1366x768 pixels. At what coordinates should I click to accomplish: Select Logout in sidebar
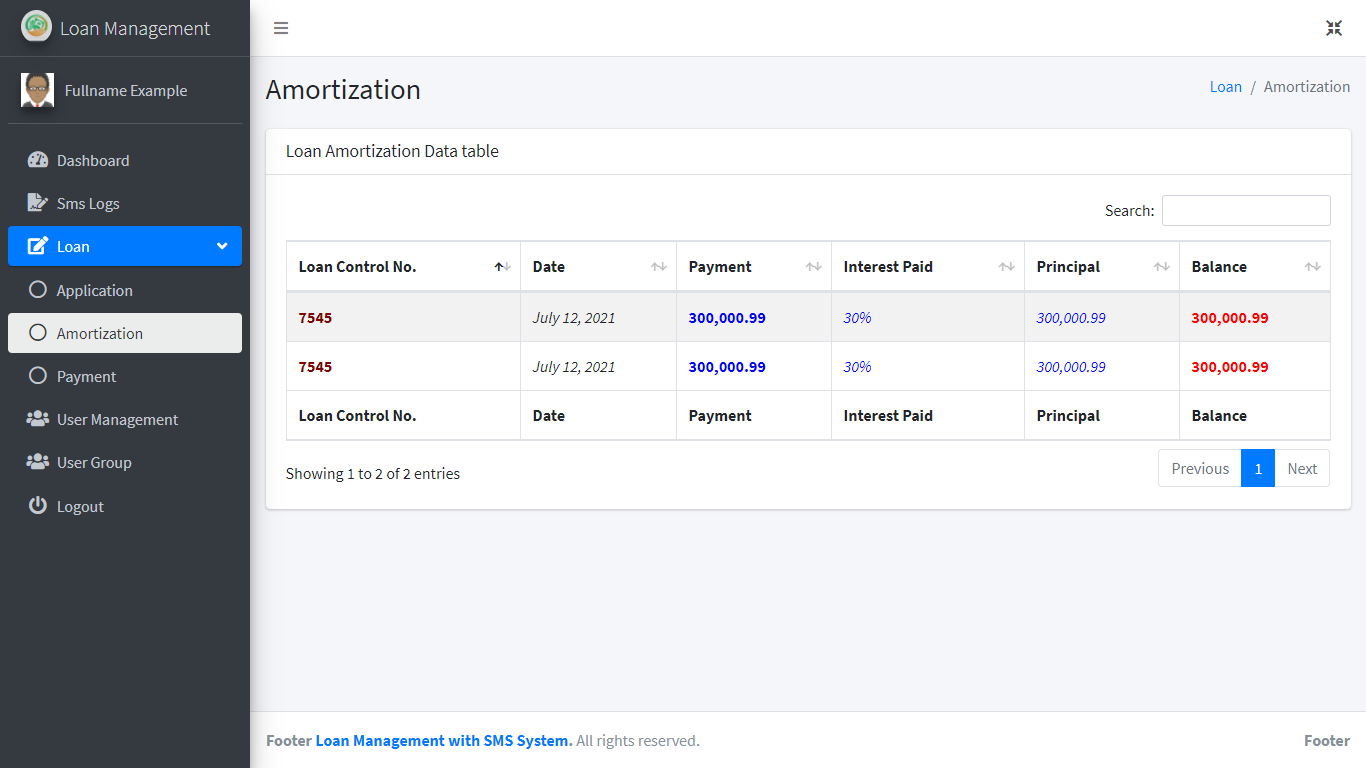pos(125,506)
